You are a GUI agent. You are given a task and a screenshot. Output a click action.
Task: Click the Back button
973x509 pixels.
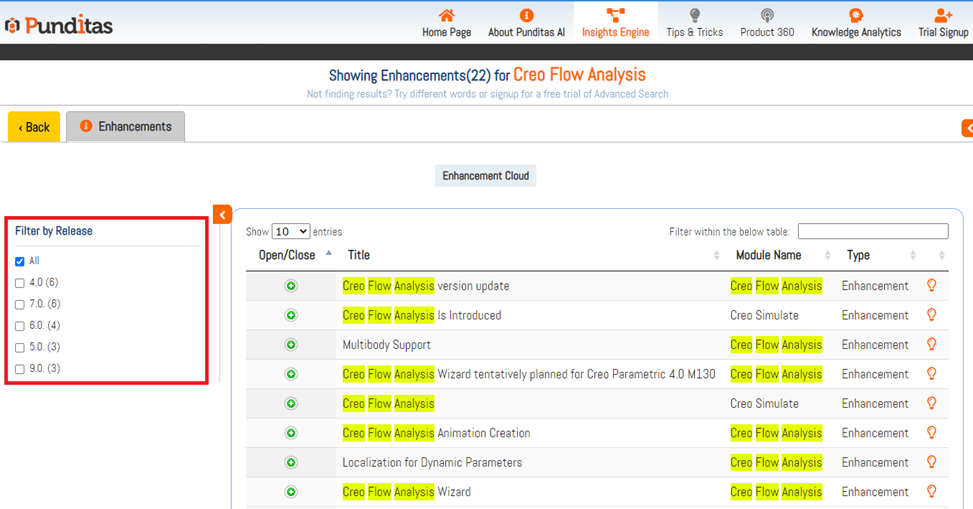34,127
